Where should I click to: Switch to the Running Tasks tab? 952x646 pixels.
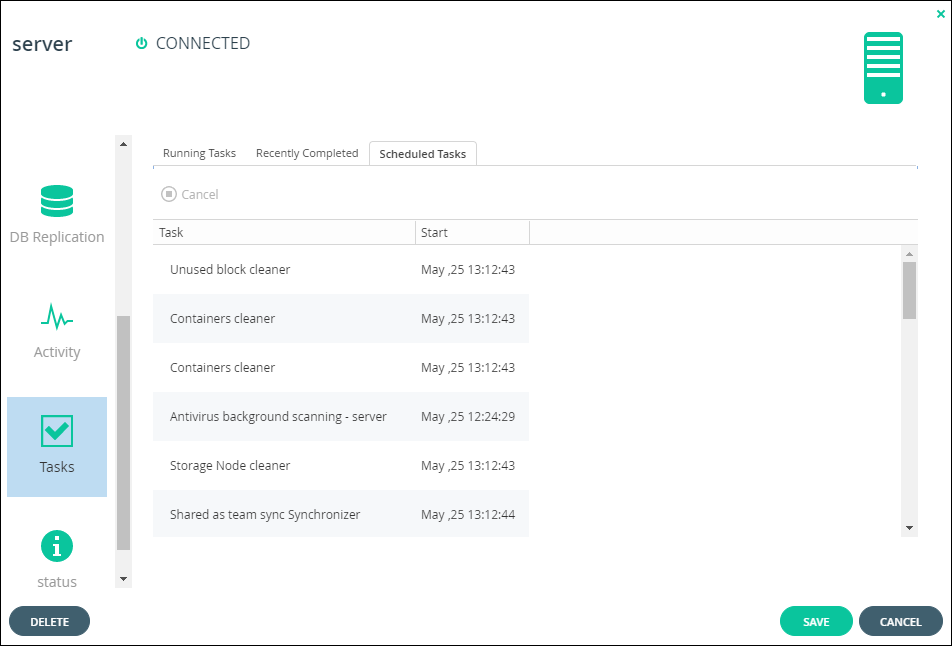[x=199, y=153]
